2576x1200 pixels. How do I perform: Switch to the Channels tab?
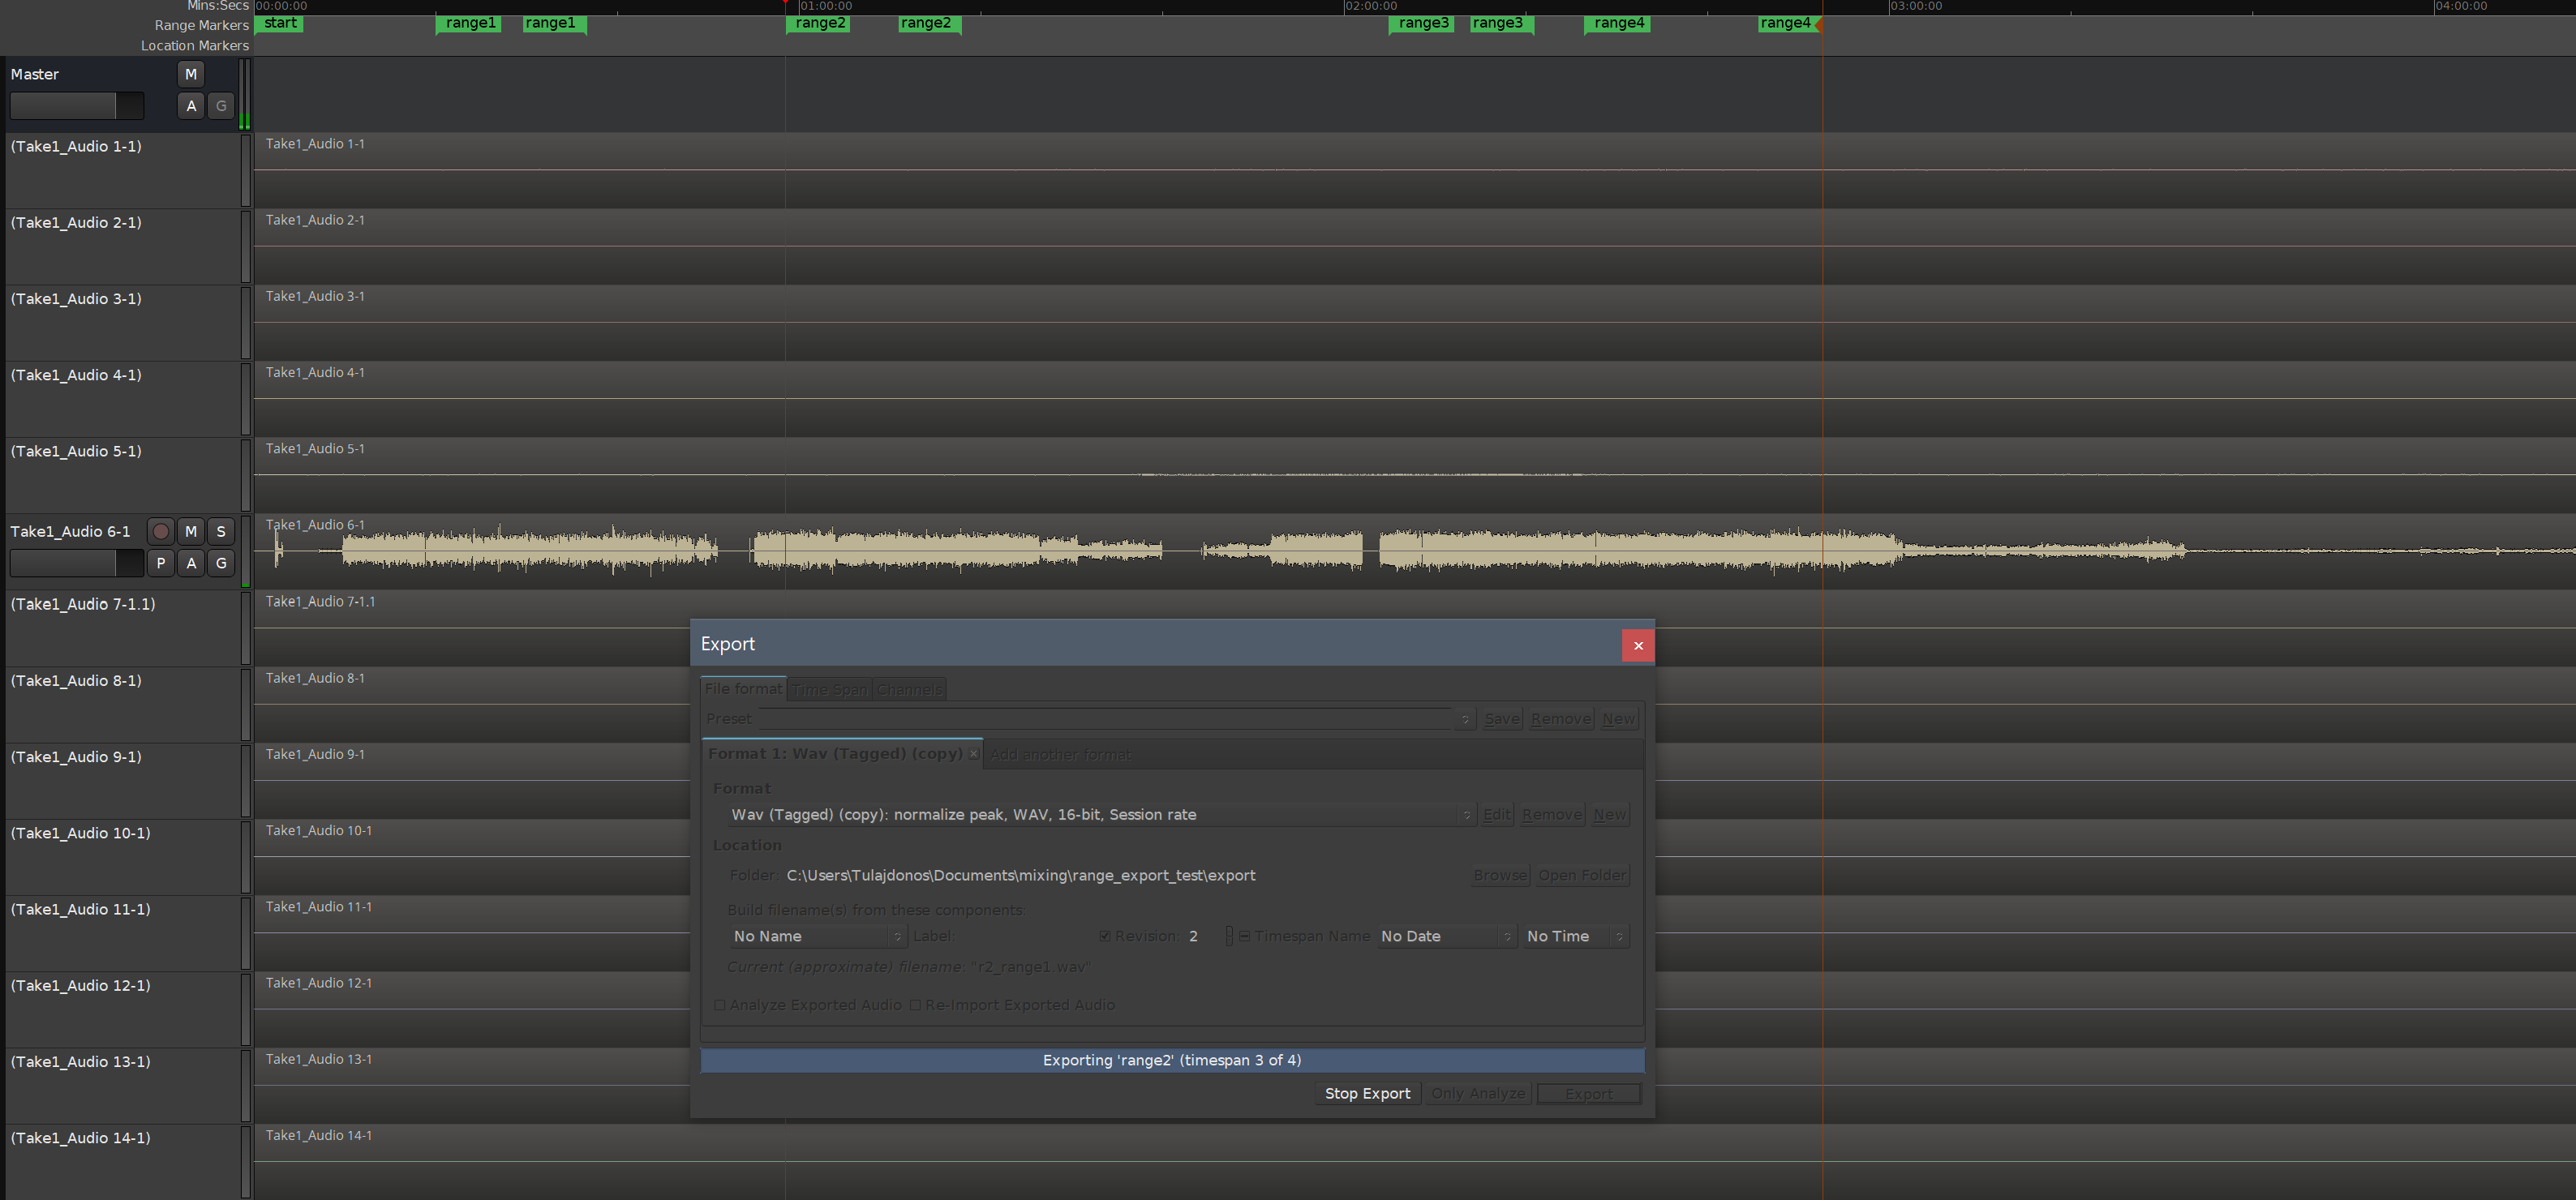click(x=909, y=689)
